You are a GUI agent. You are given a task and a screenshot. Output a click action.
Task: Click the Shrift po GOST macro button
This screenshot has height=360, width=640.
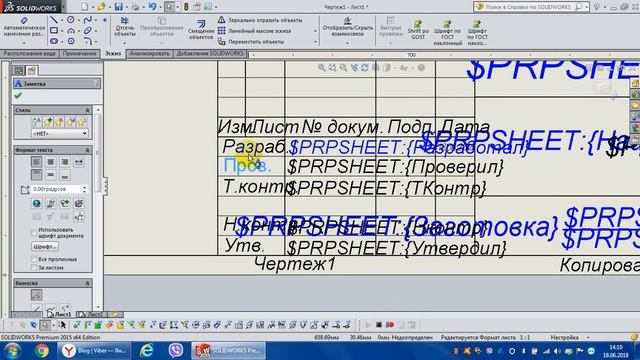click(x=418, y=30)
